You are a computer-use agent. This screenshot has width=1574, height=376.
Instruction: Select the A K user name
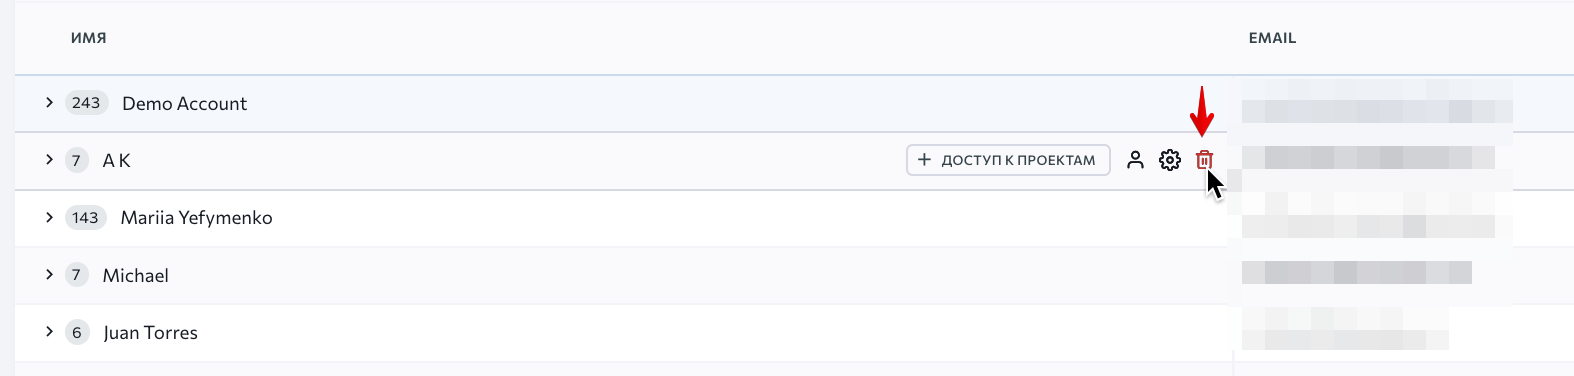[116, 160]
